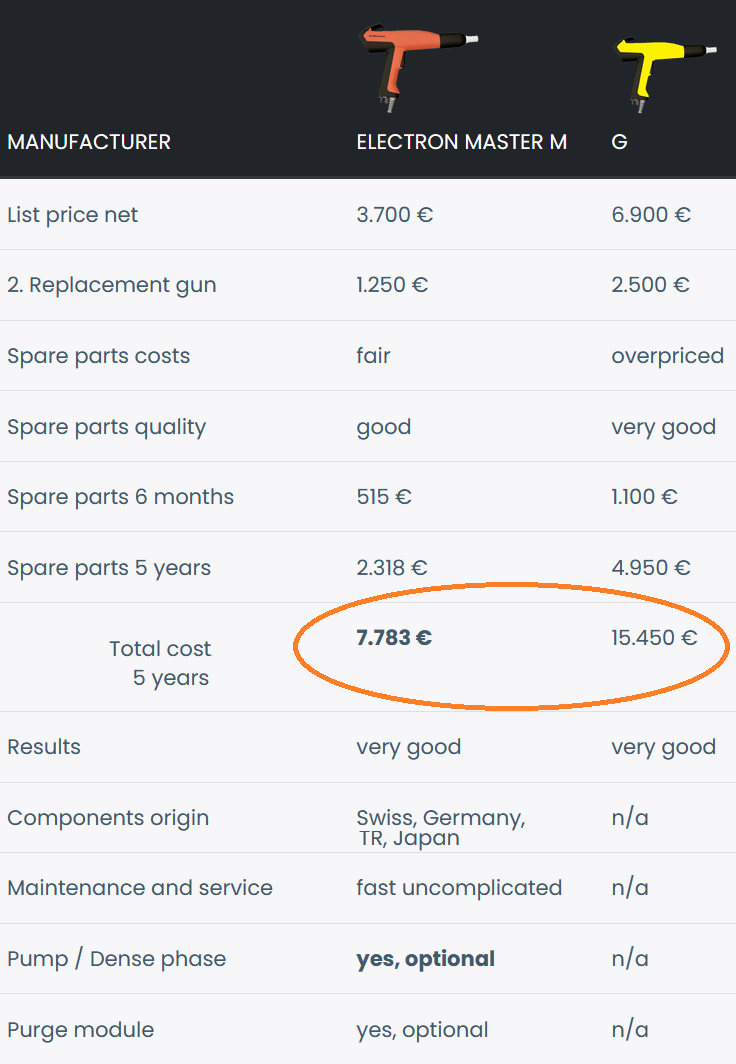Click the 515 € six-month spare parts value
This screenshot has width=736, height=1064.
click(x=384, y=497)
